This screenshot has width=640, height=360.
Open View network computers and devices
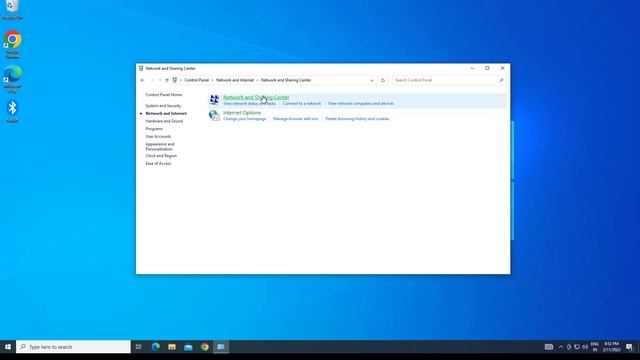(361, 104)
